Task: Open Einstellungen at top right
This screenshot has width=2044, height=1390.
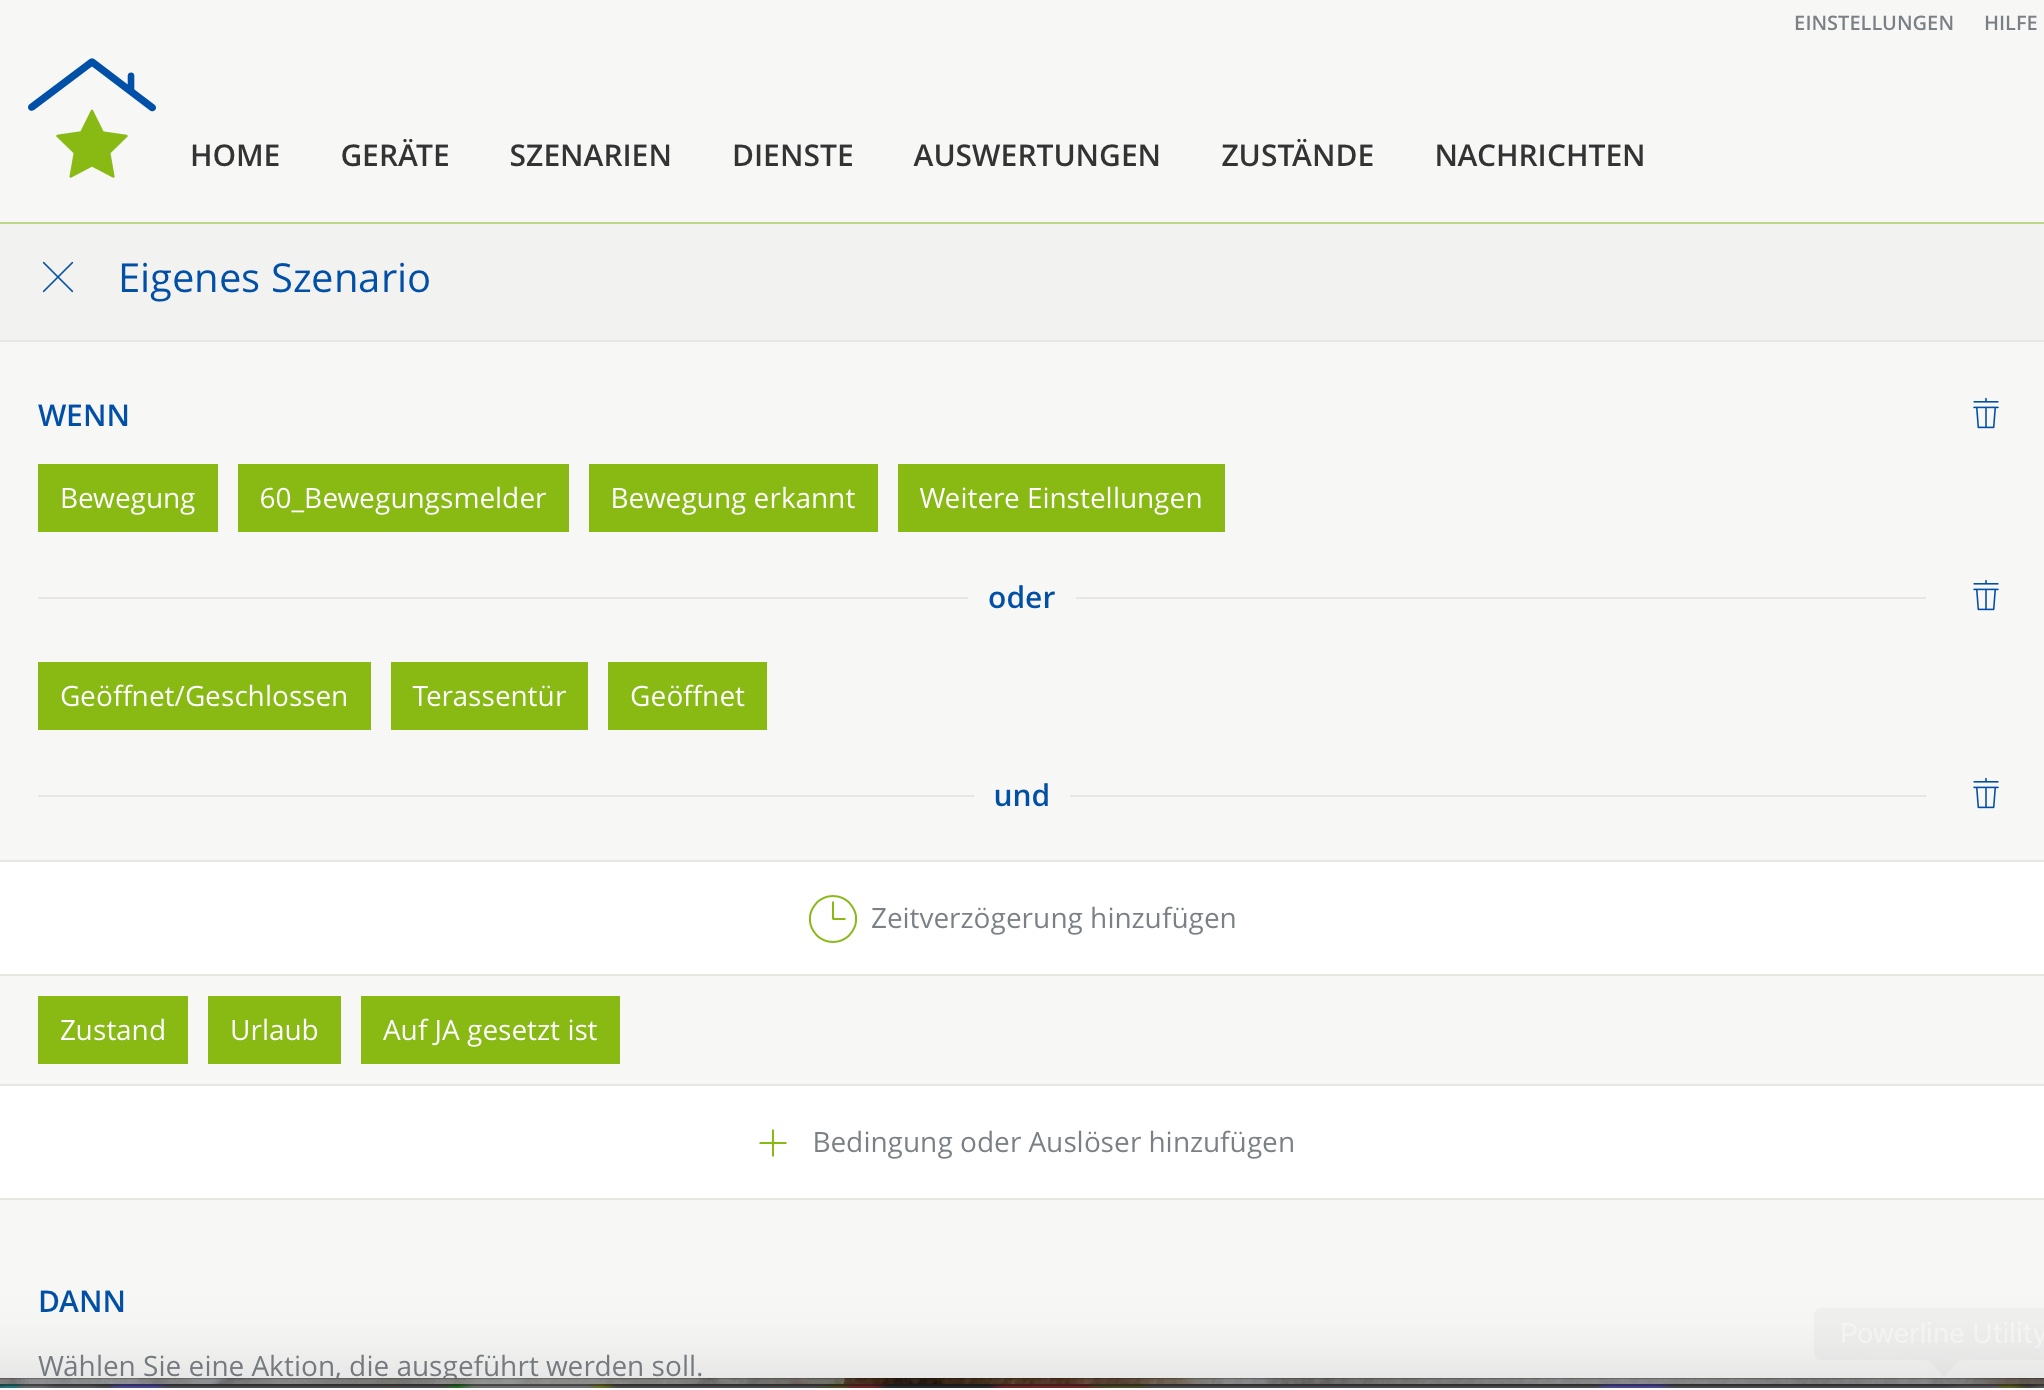Action: (1872, 23)
